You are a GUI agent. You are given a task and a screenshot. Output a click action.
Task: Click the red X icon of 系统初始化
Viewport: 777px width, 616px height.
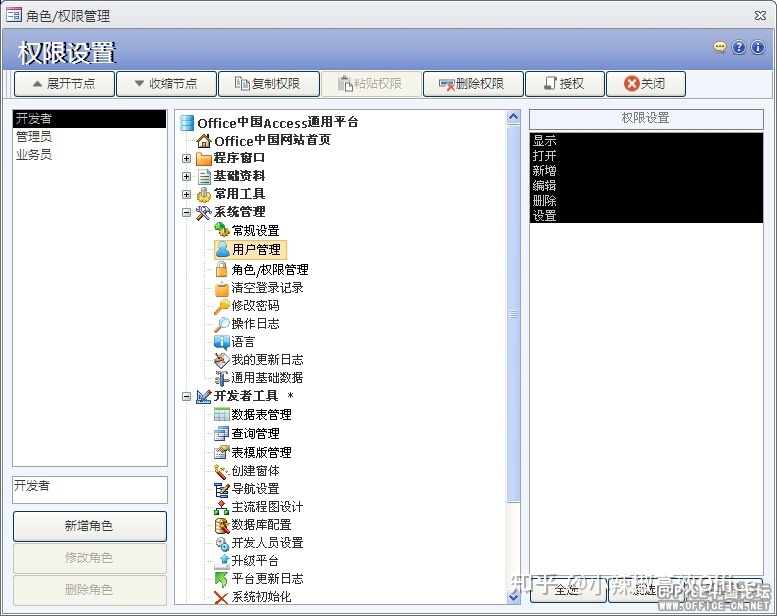tap(222, 597)
